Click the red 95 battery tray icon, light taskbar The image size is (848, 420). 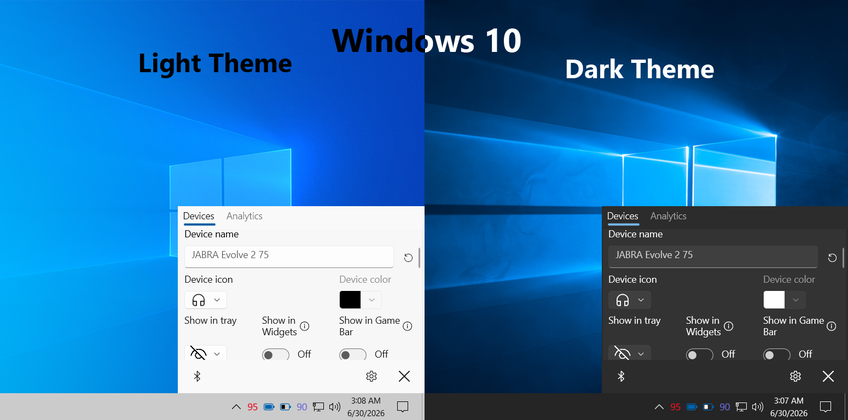click(x=253, y=407)
